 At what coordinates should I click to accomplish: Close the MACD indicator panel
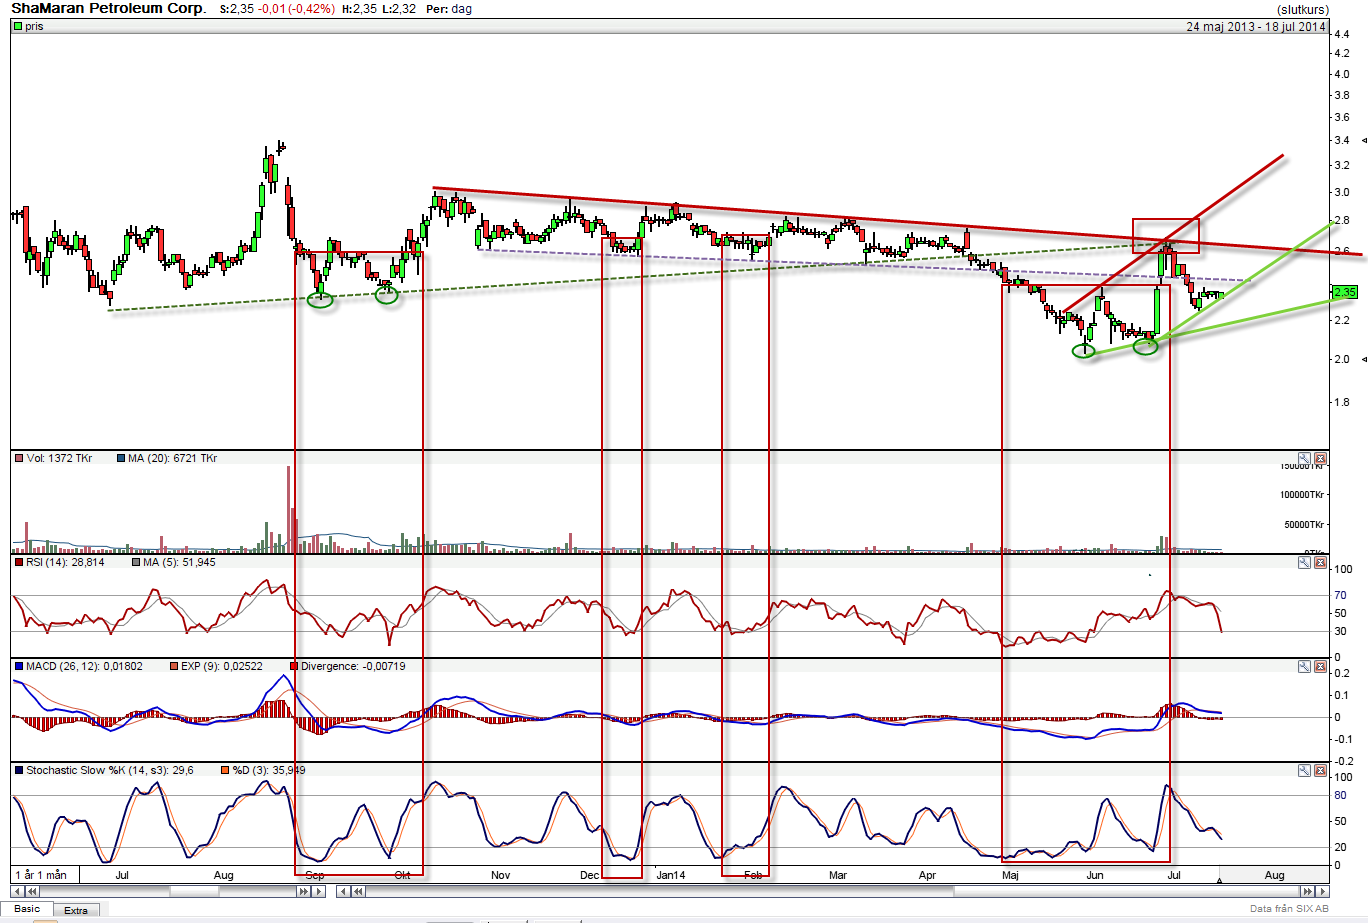(x=1320, y=667)
